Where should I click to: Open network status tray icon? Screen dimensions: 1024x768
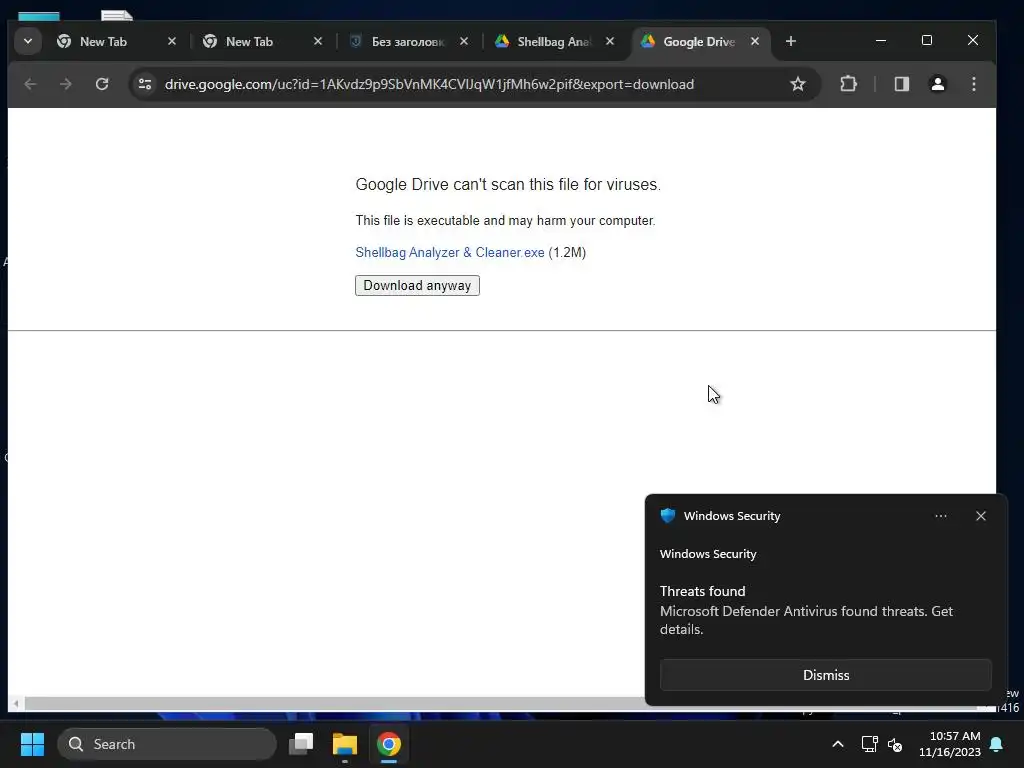(869, 744)
